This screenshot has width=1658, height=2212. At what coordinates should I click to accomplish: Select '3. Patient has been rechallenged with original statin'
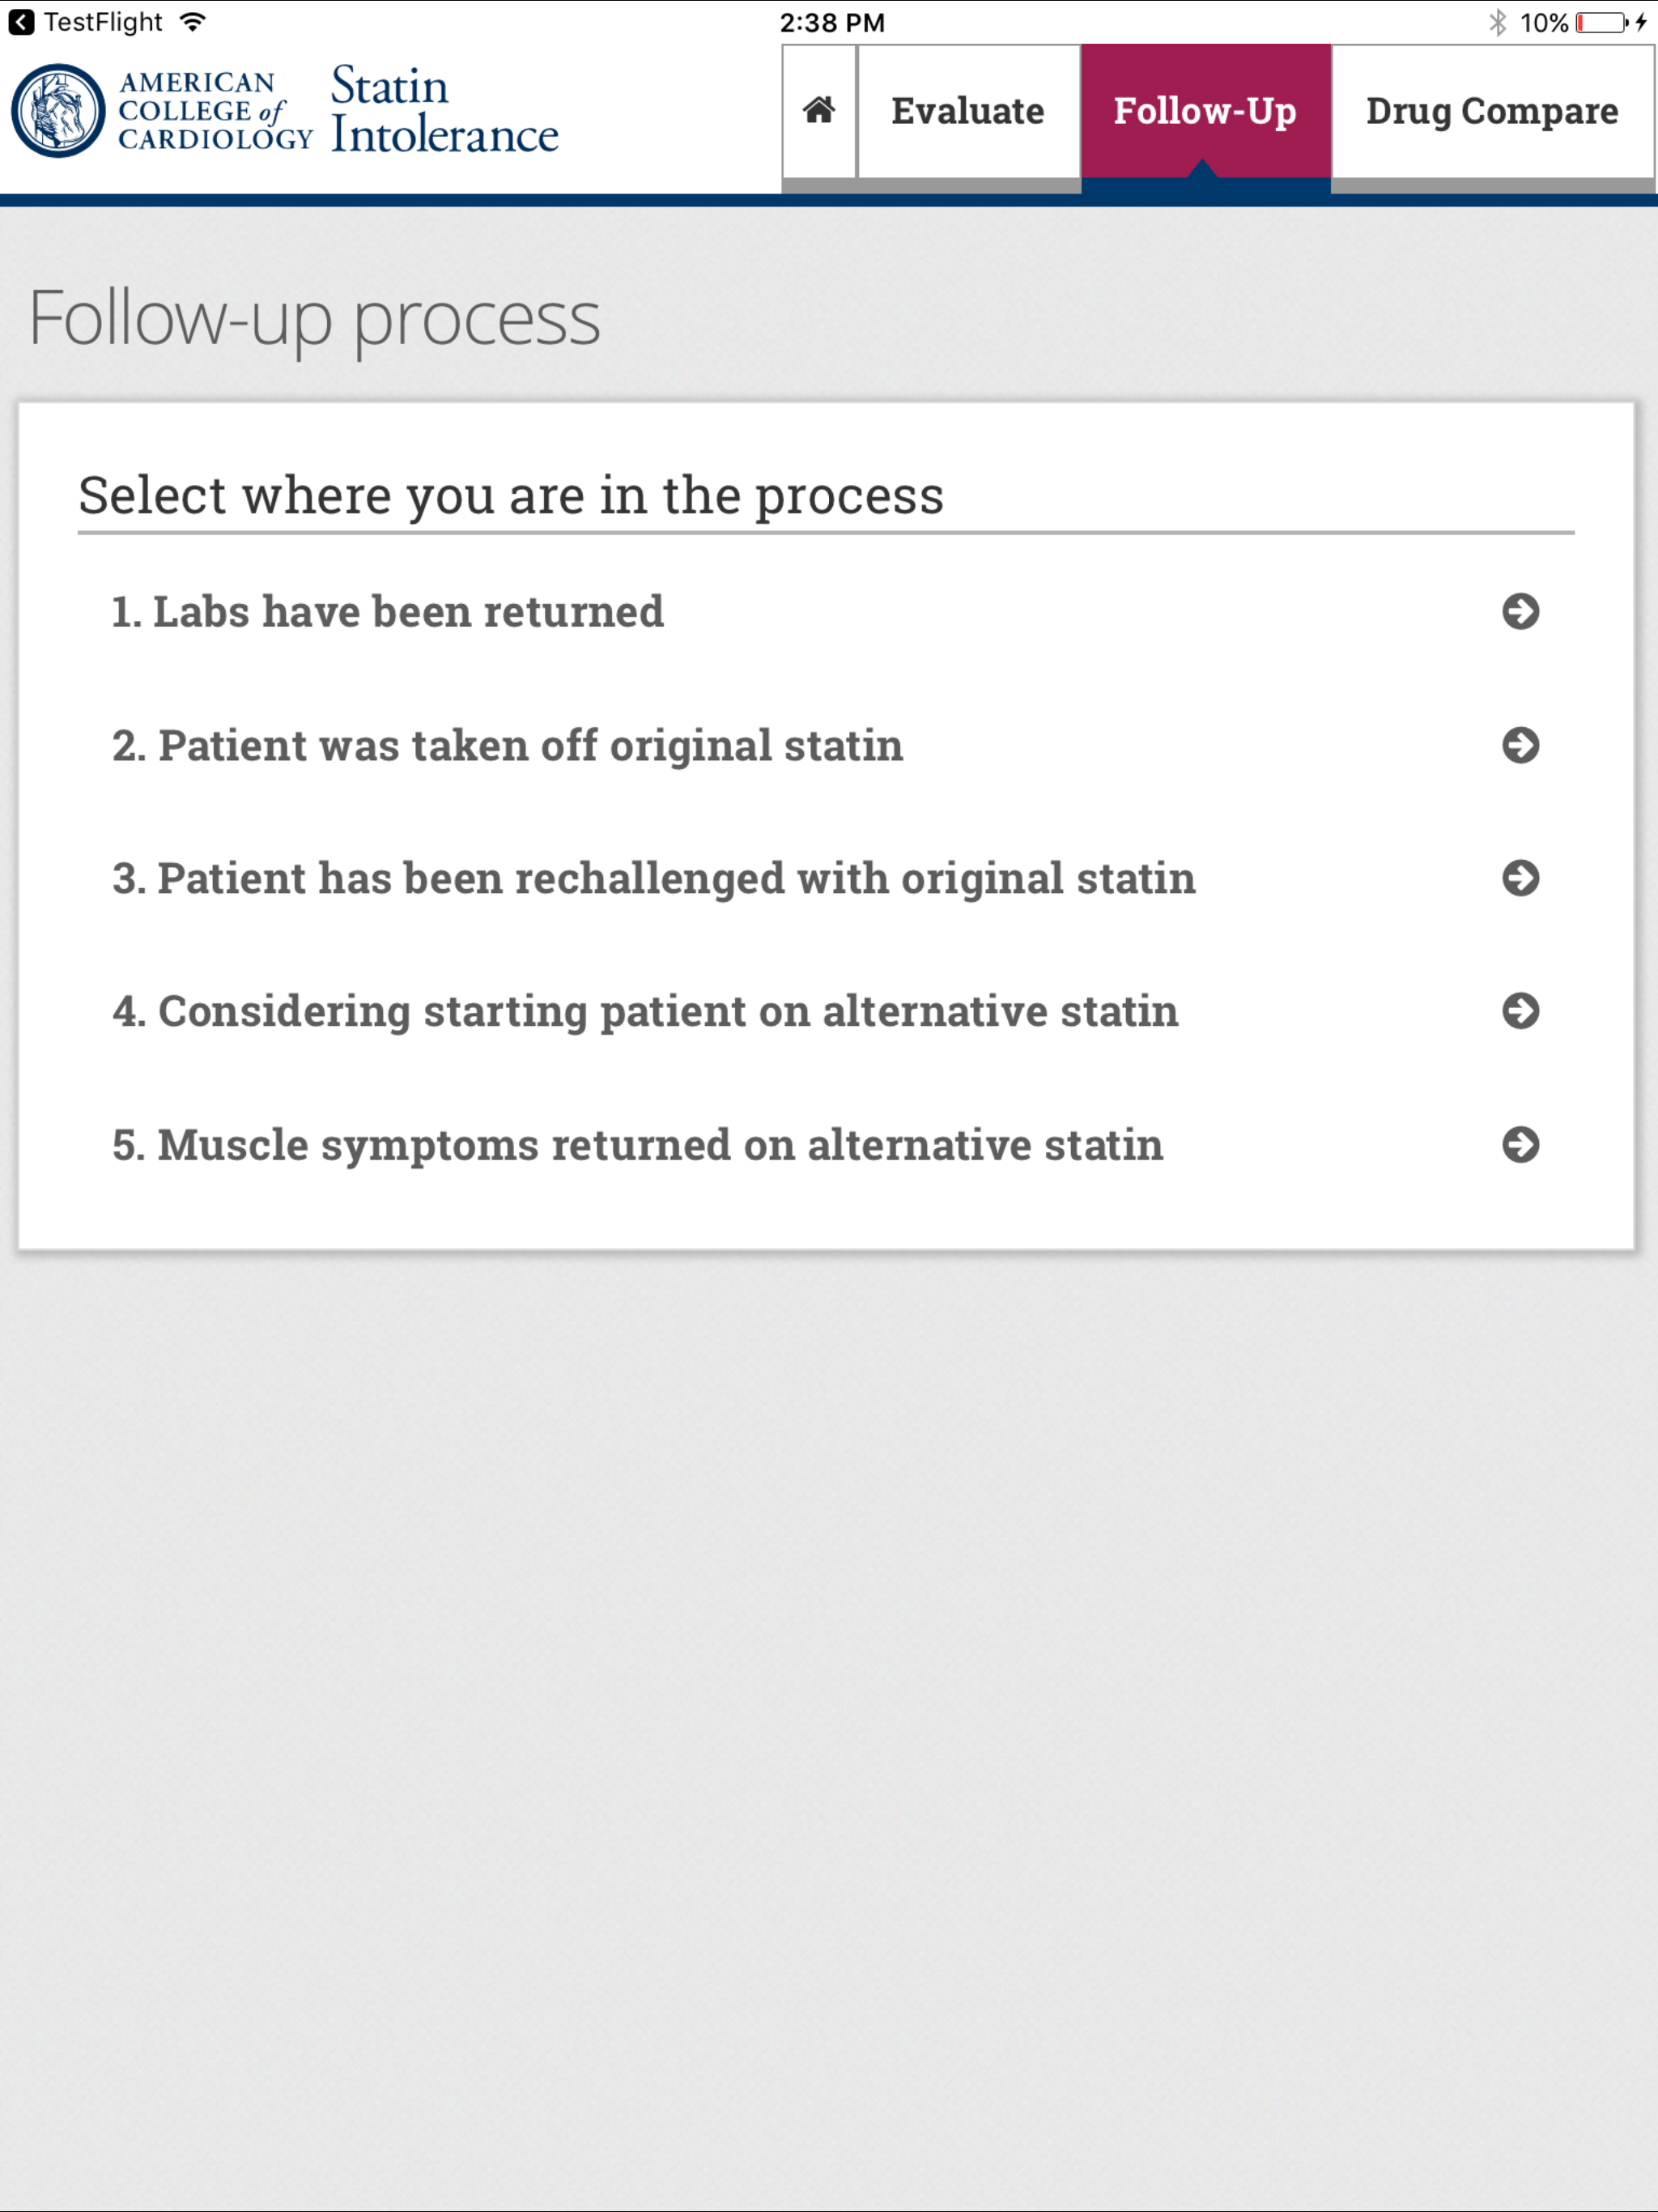coord(653,878)
